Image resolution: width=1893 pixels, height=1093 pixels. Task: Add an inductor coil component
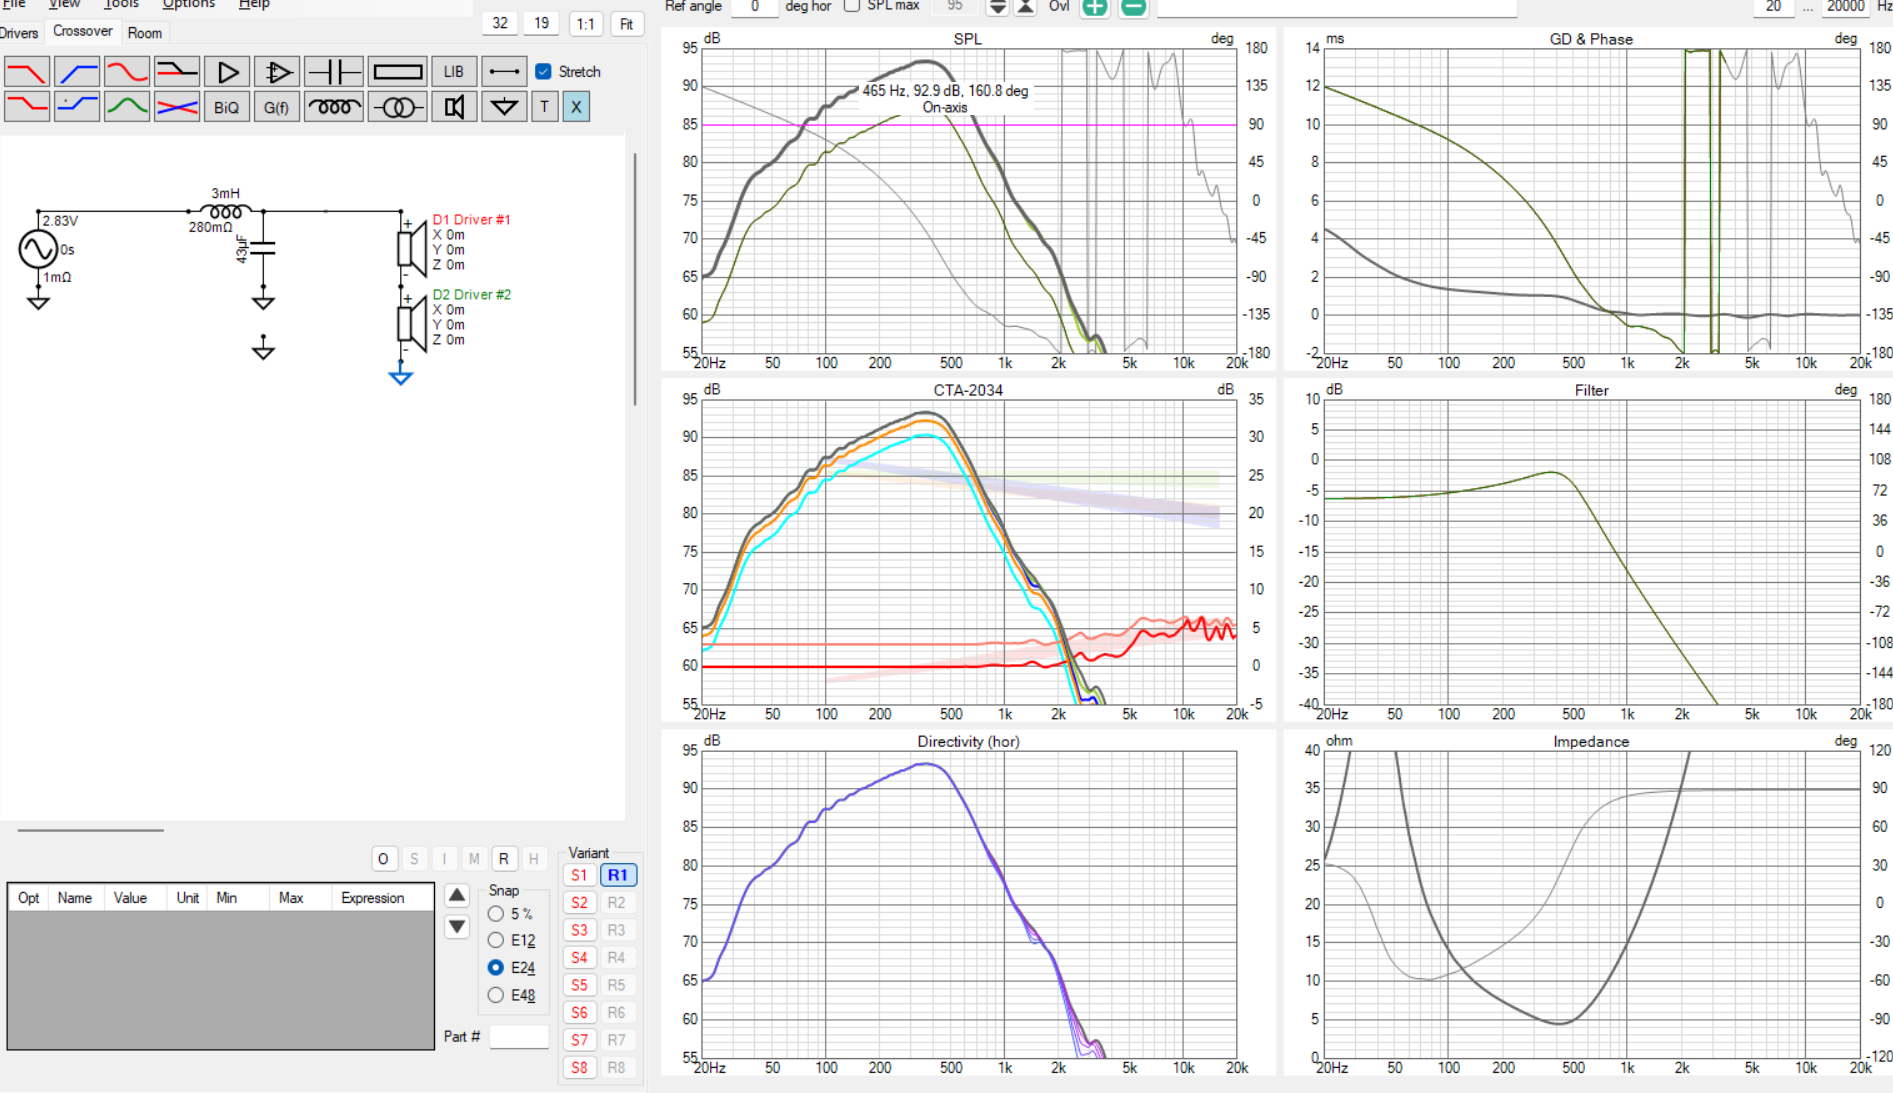334,107
